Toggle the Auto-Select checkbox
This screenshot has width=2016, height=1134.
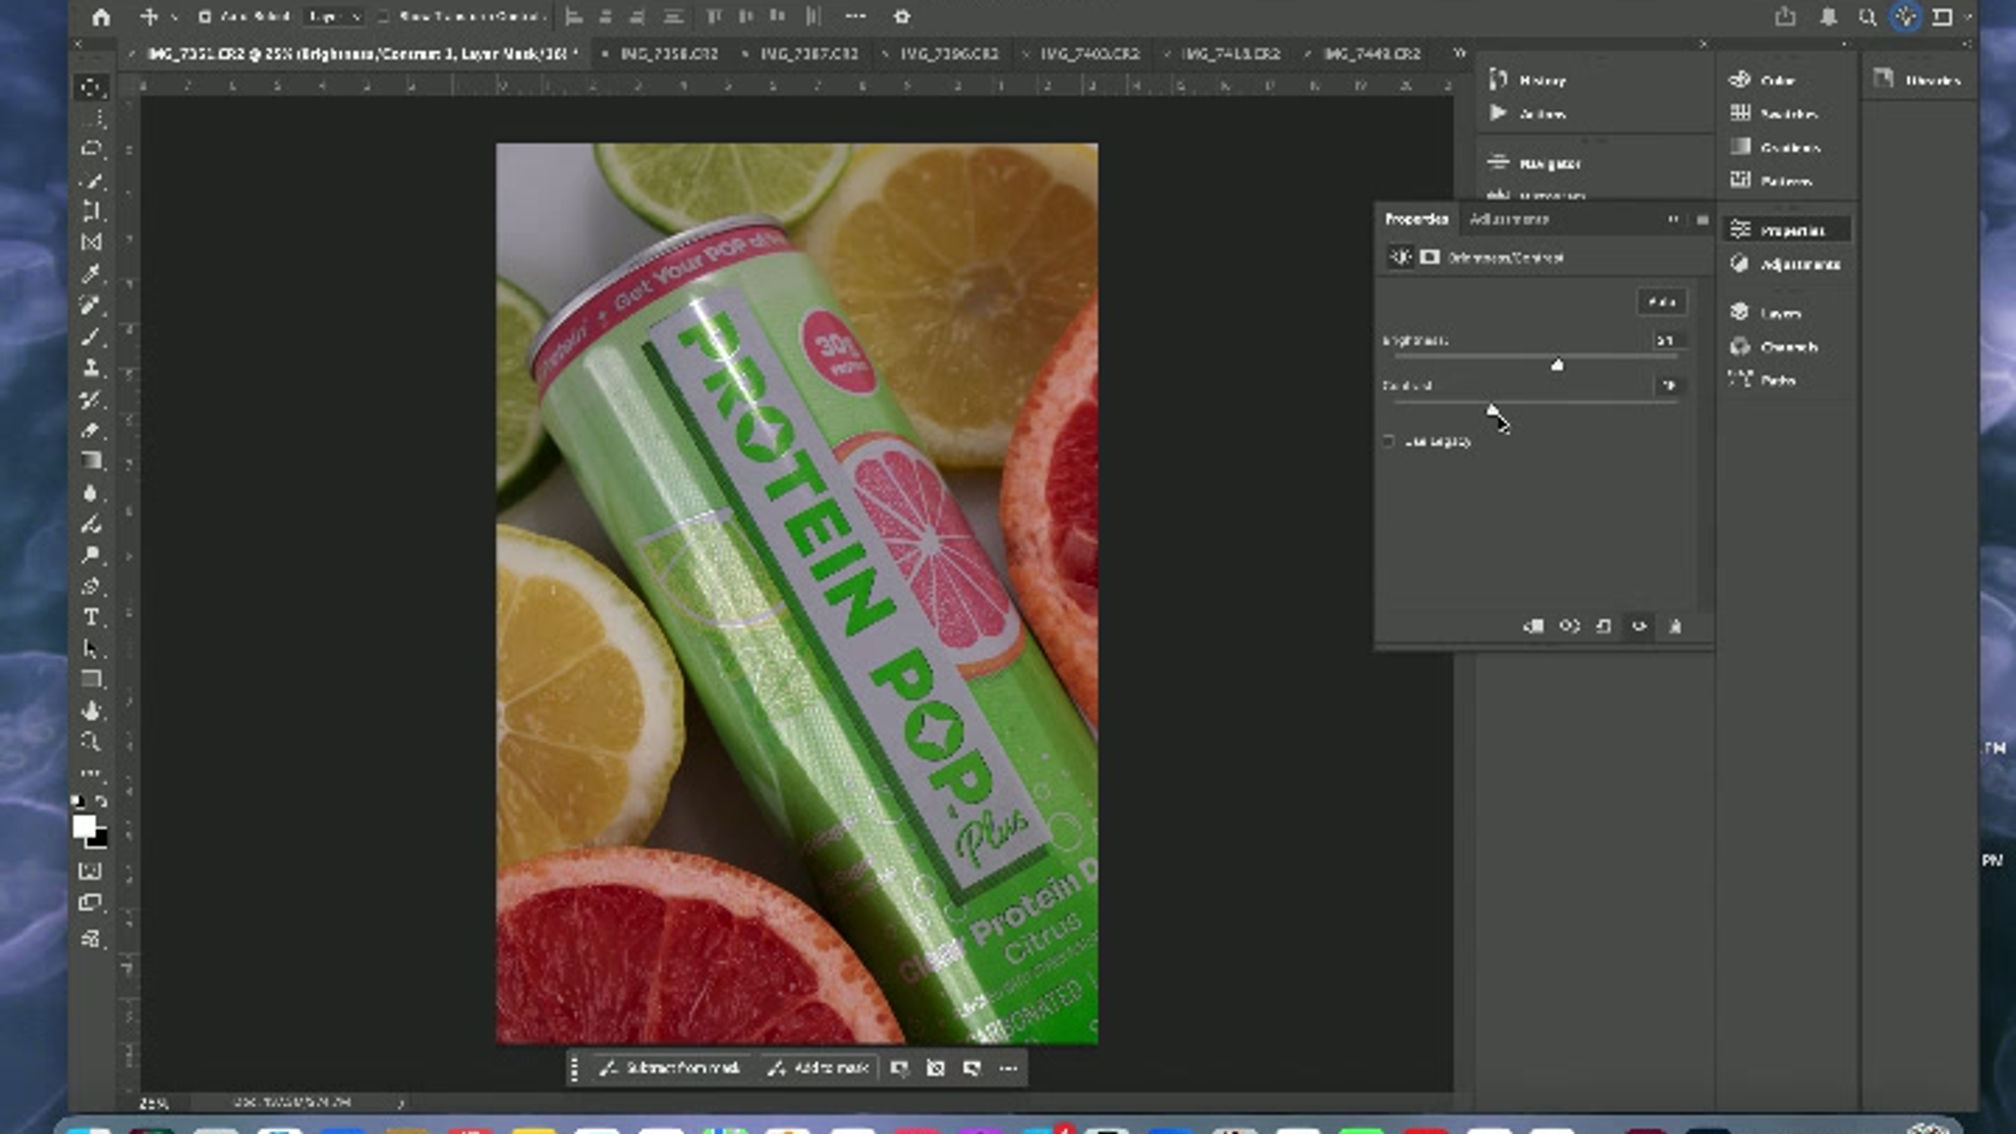pos(205,17)
